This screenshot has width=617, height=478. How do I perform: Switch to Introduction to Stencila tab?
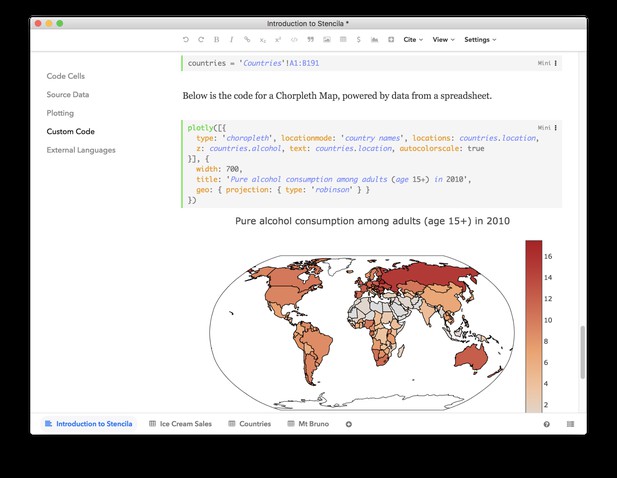click(89, 424)
